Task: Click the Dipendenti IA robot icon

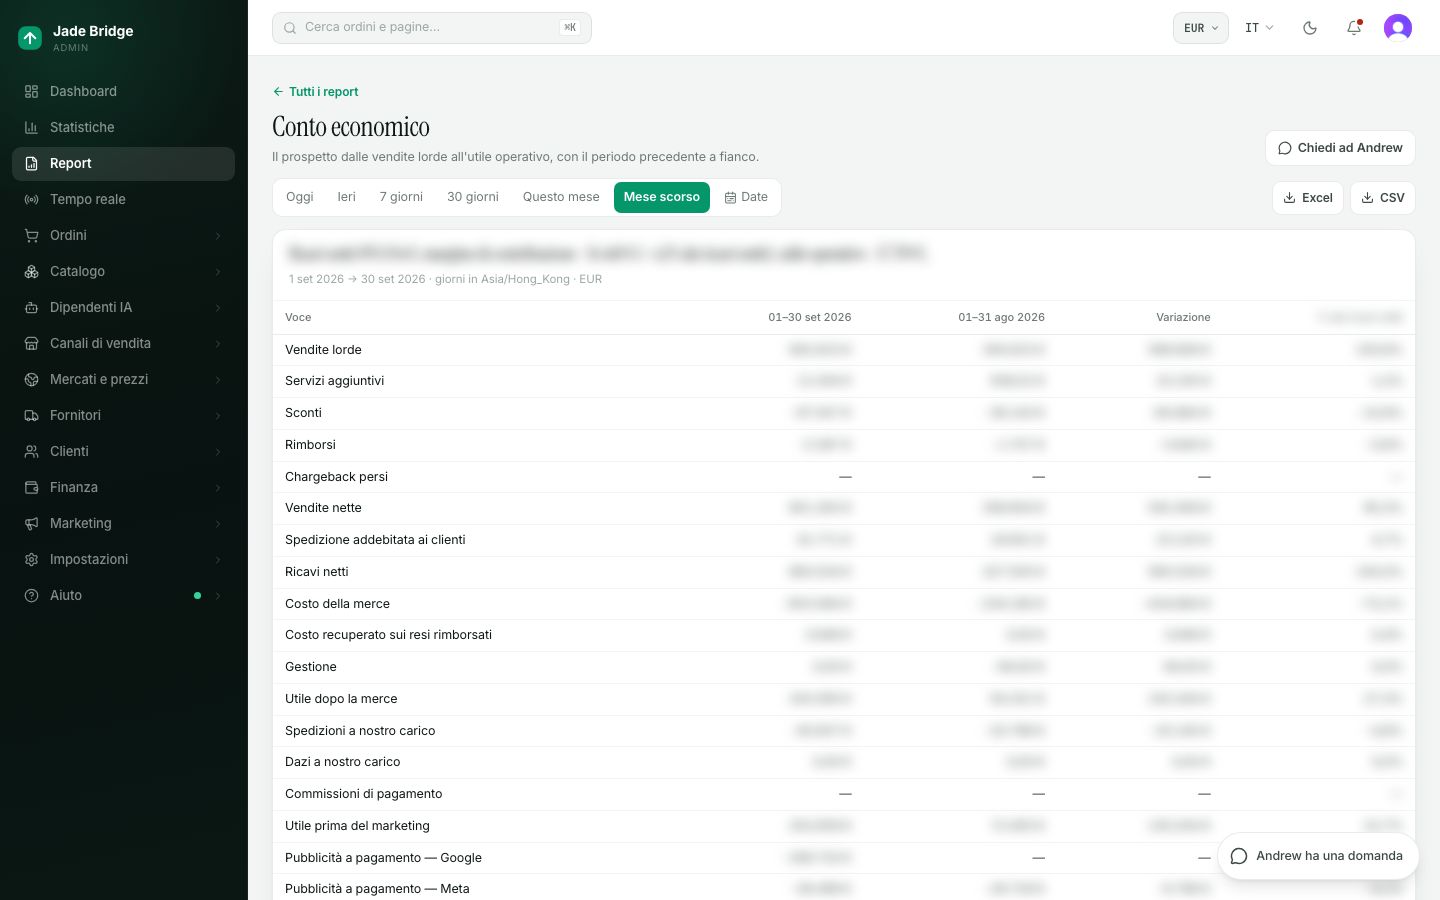Action: click(x=31, y=307)
